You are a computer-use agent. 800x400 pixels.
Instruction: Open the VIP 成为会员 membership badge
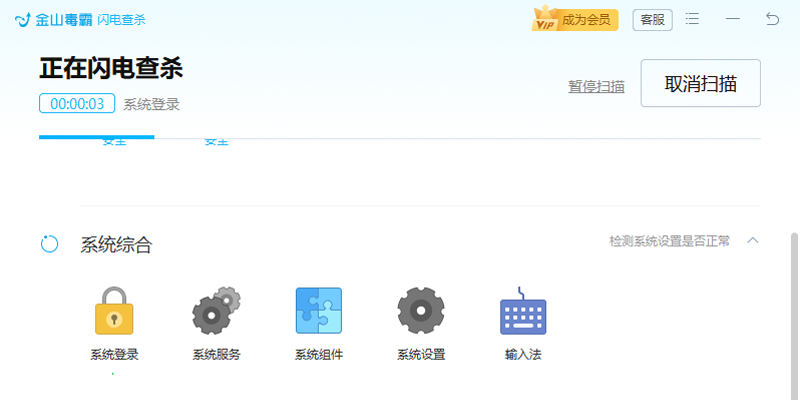coord(575,19)
